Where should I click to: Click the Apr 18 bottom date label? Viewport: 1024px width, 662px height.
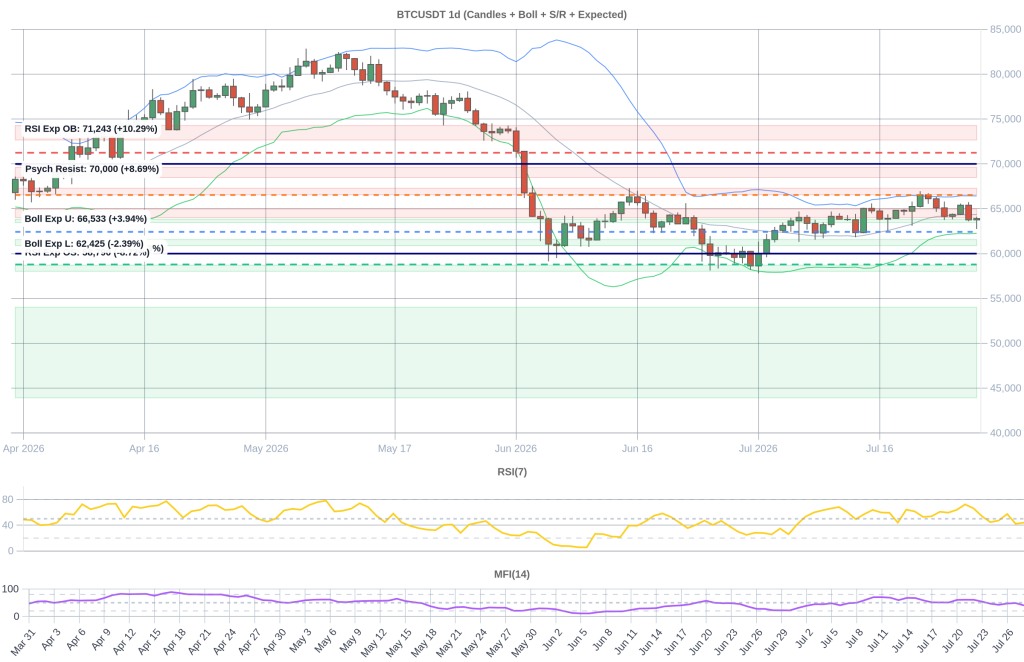pos(174,642)
